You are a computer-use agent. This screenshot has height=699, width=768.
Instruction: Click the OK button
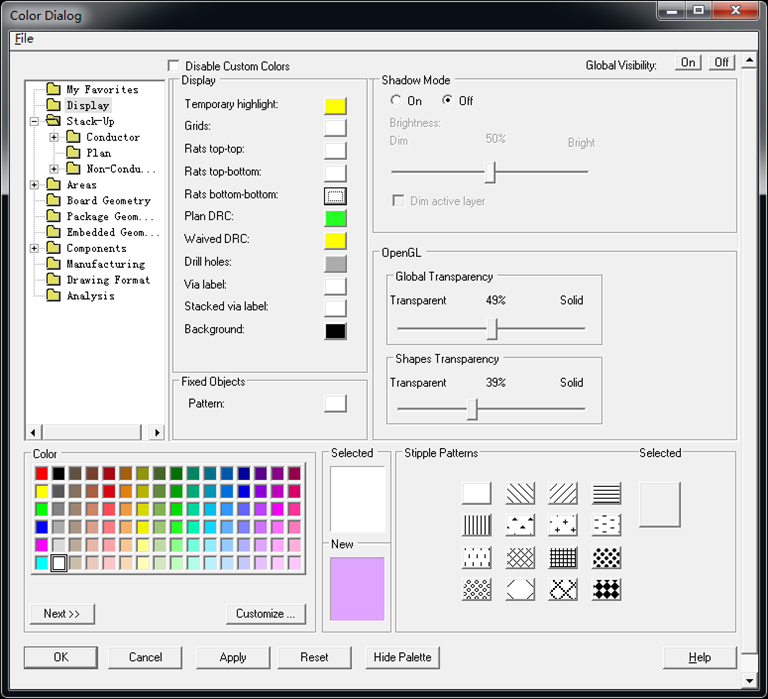click(x=61, y=657)
